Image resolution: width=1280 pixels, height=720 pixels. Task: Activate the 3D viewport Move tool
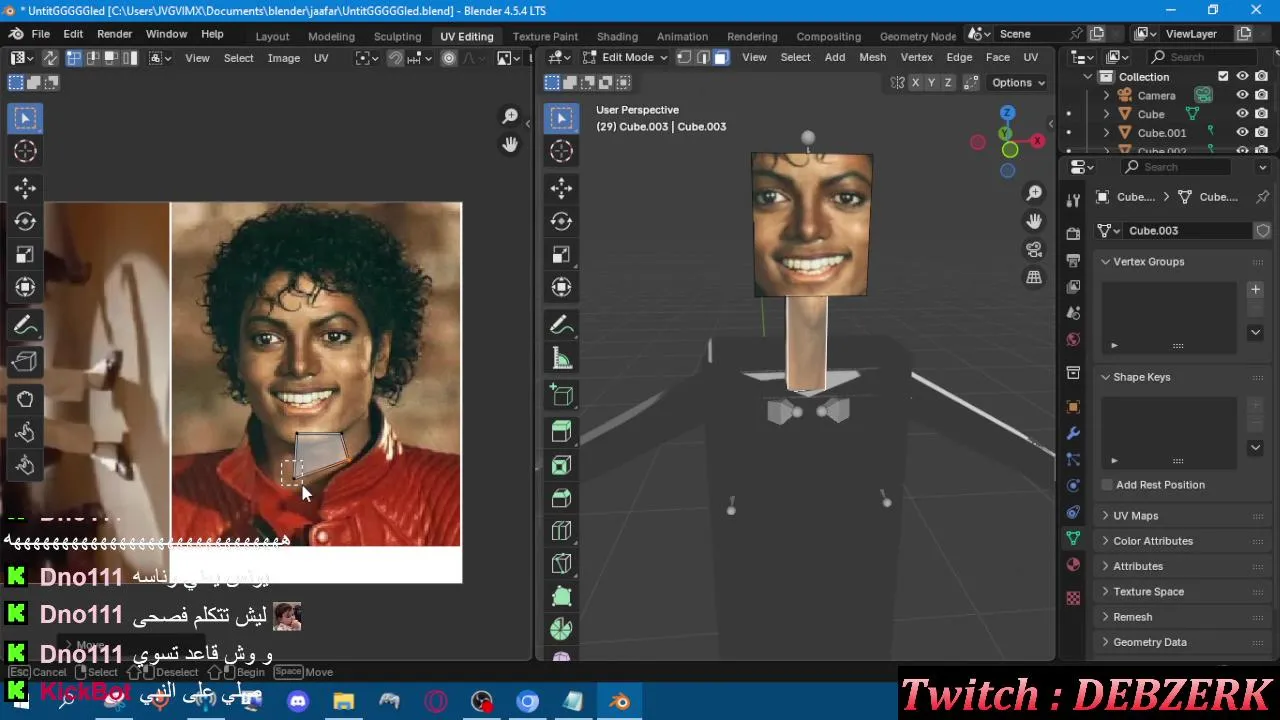coord(561,188)
